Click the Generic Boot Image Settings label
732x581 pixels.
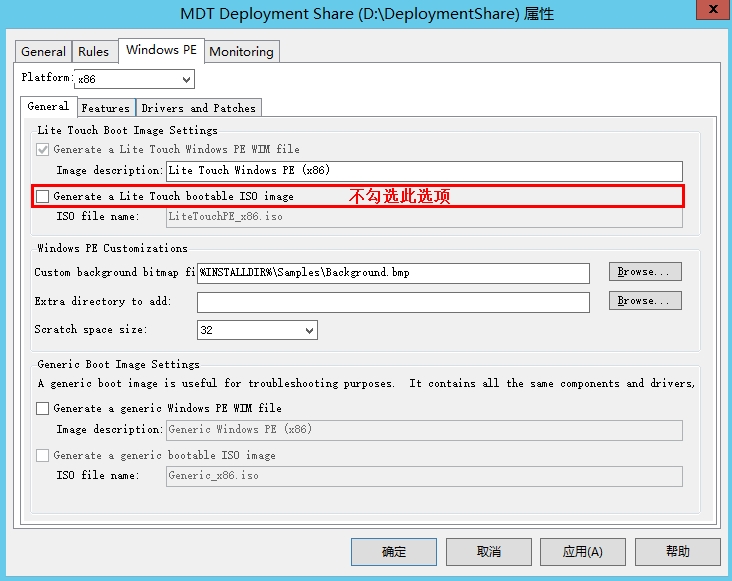(119, 364)
